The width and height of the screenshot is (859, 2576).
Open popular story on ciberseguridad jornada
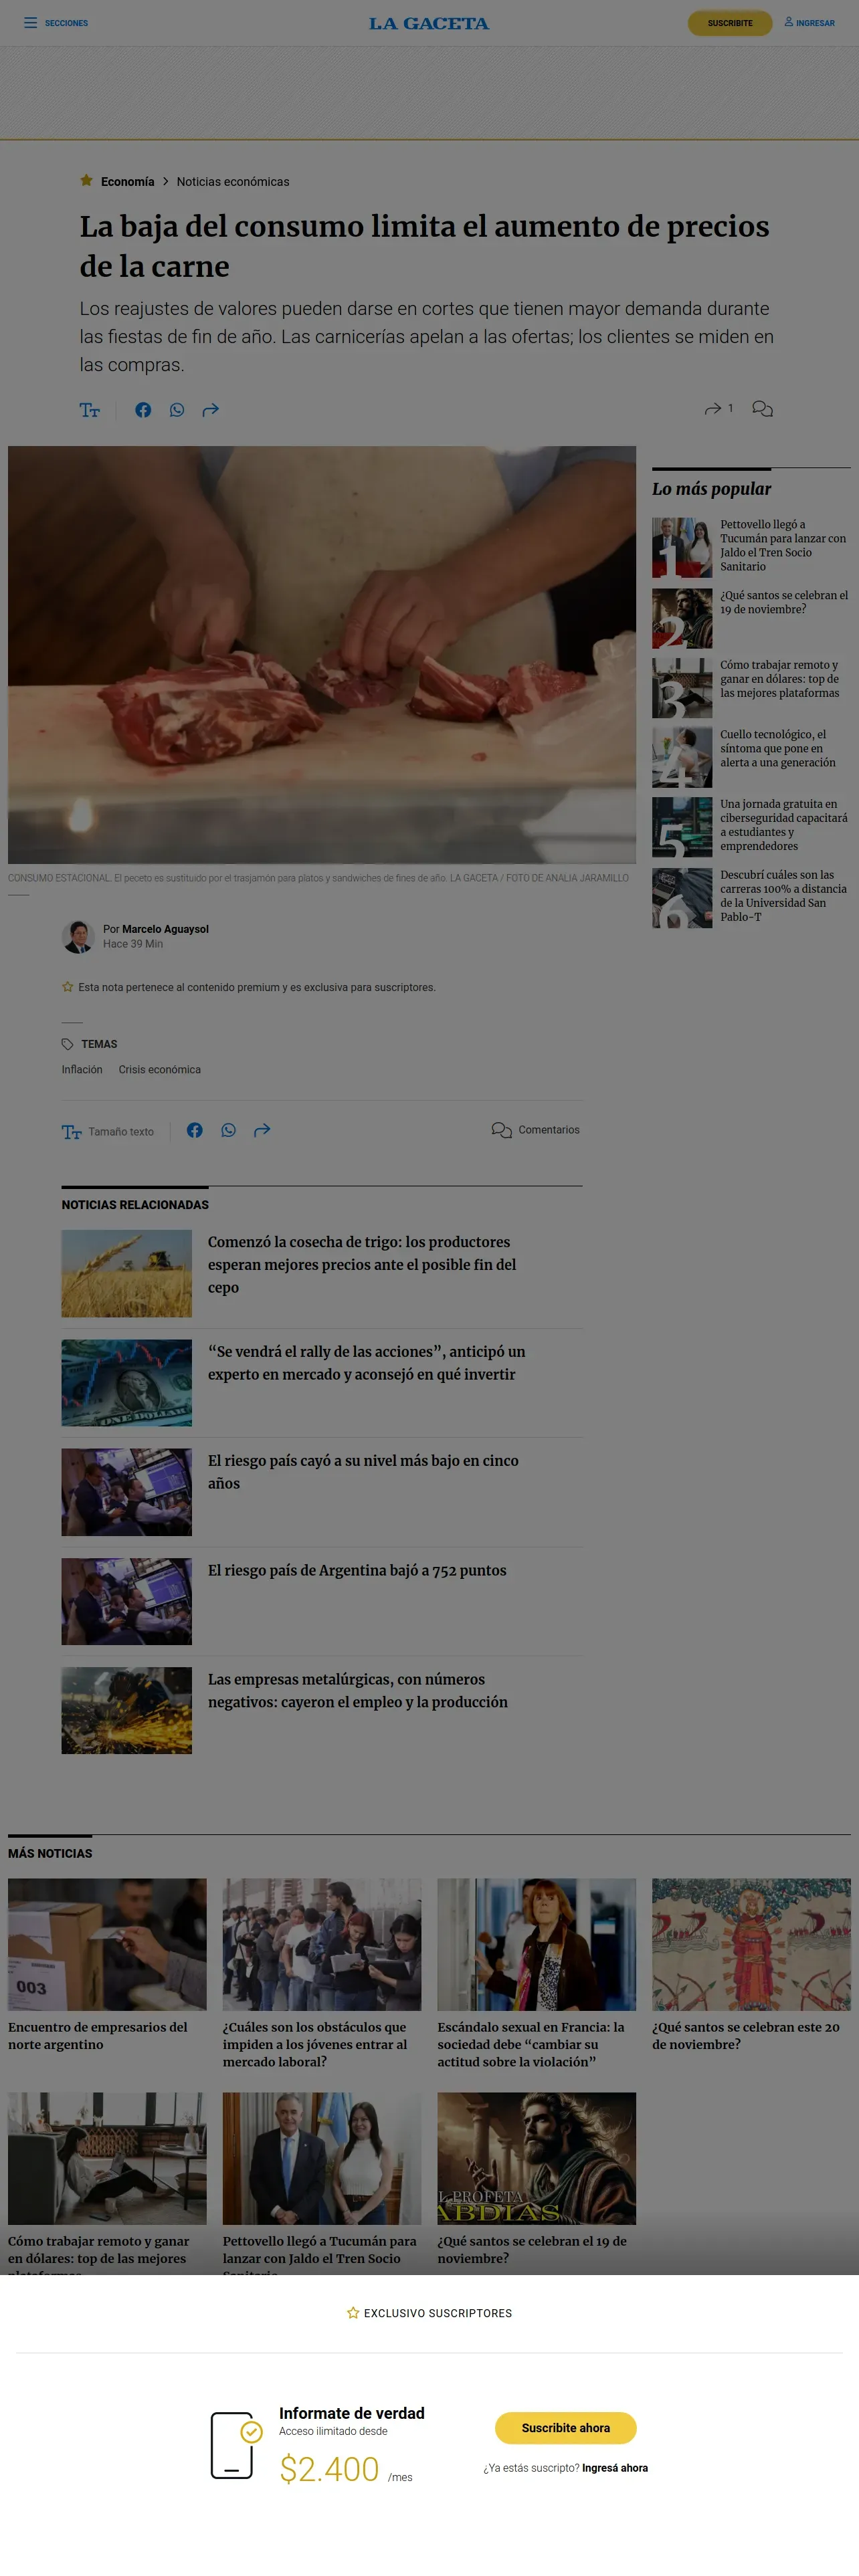(x=784, y=825)
